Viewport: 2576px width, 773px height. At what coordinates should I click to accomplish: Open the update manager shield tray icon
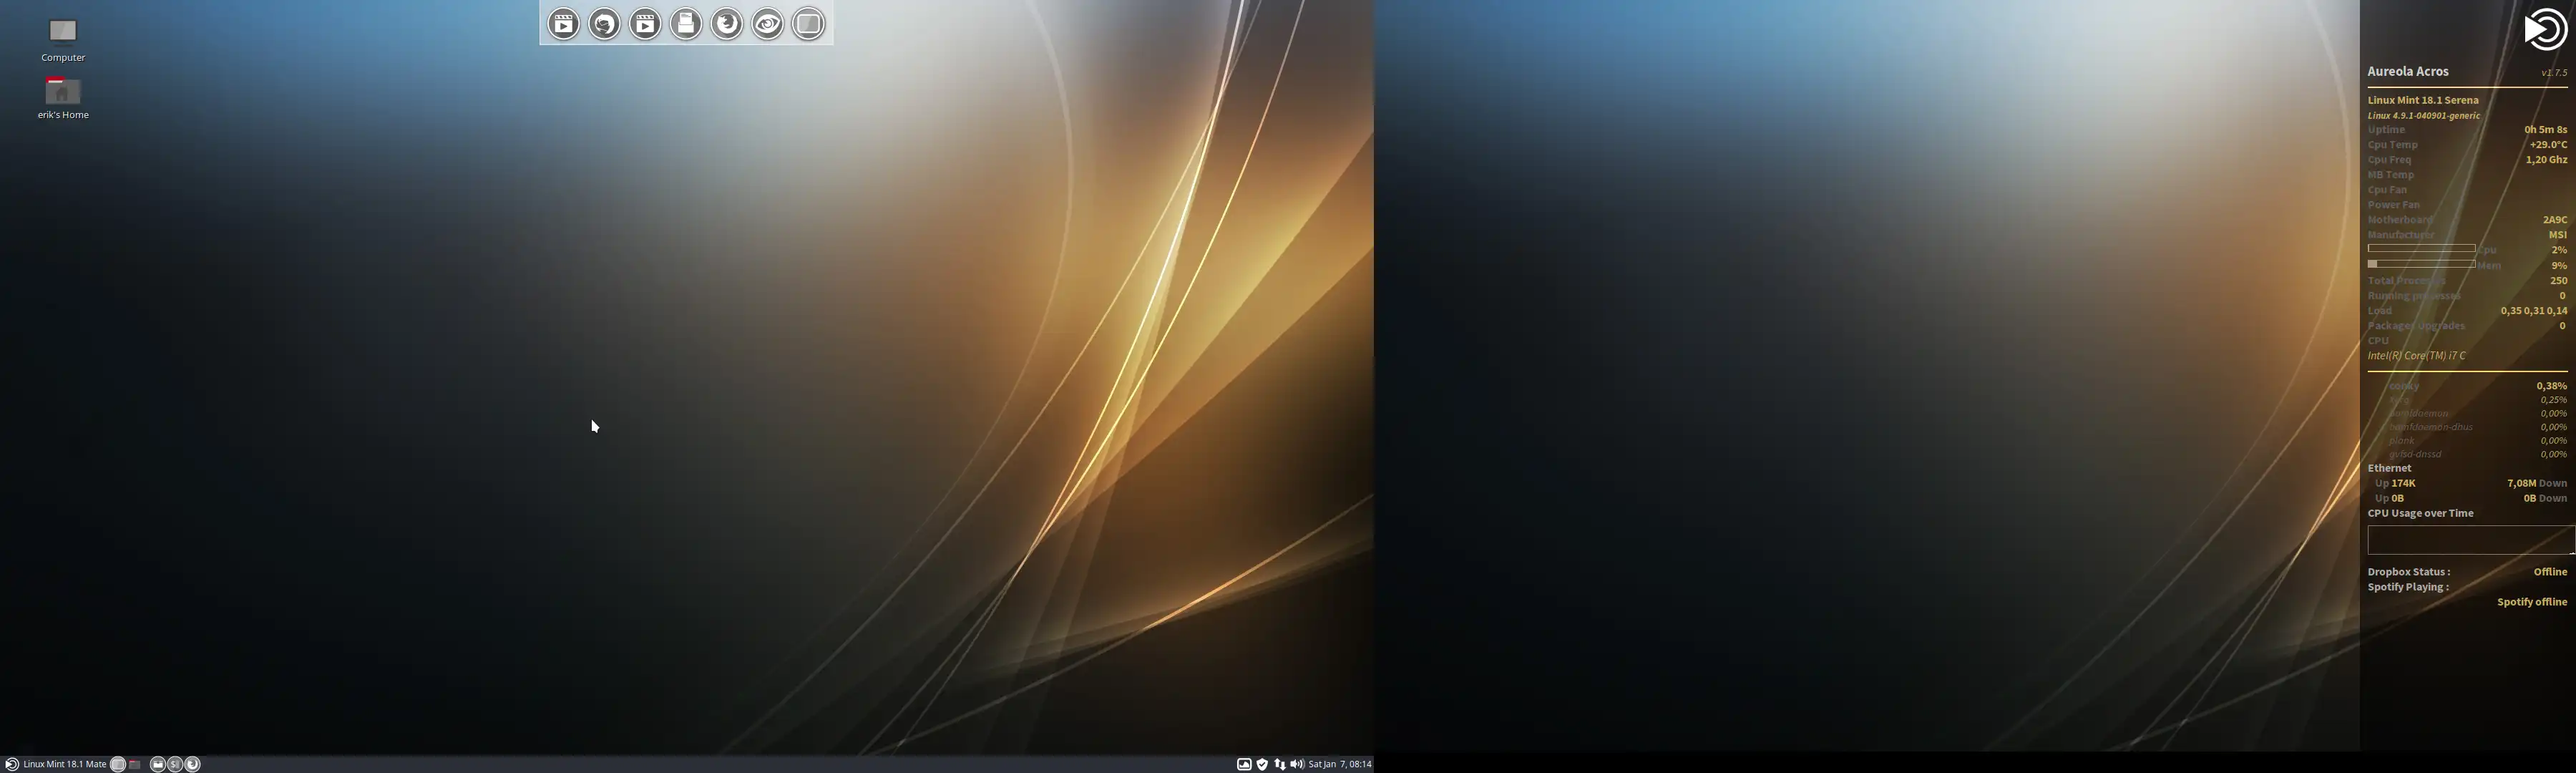click(x=1263, y=764)
